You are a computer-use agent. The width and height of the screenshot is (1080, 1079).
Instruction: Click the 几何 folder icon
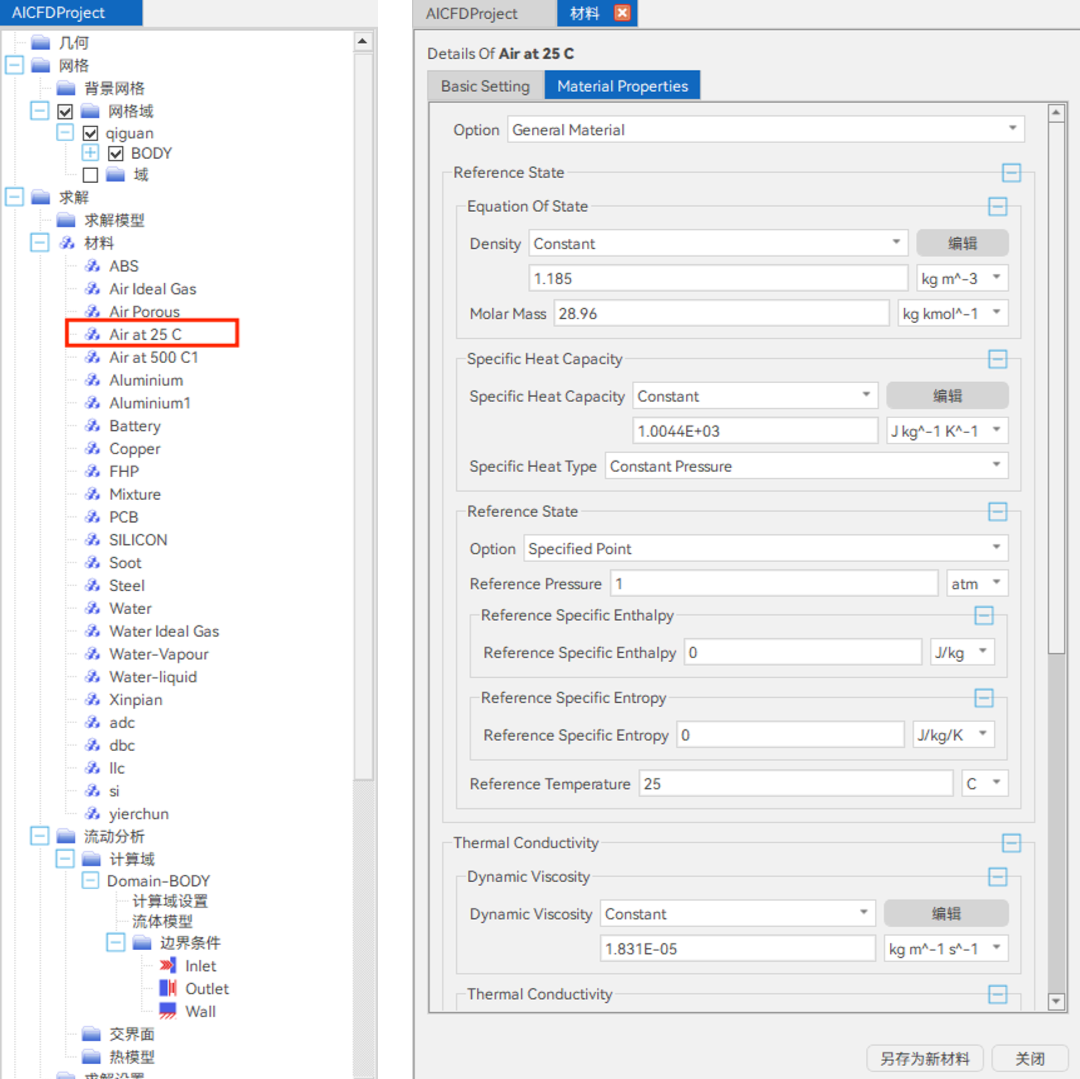point(41,43)
